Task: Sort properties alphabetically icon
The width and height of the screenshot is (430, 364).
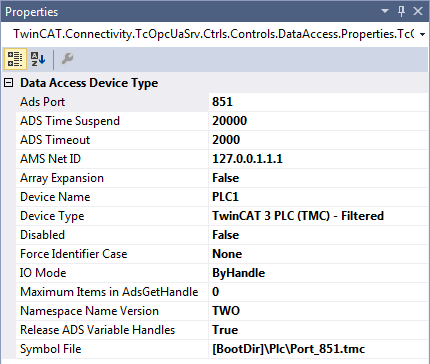Action: coord(38,59)
